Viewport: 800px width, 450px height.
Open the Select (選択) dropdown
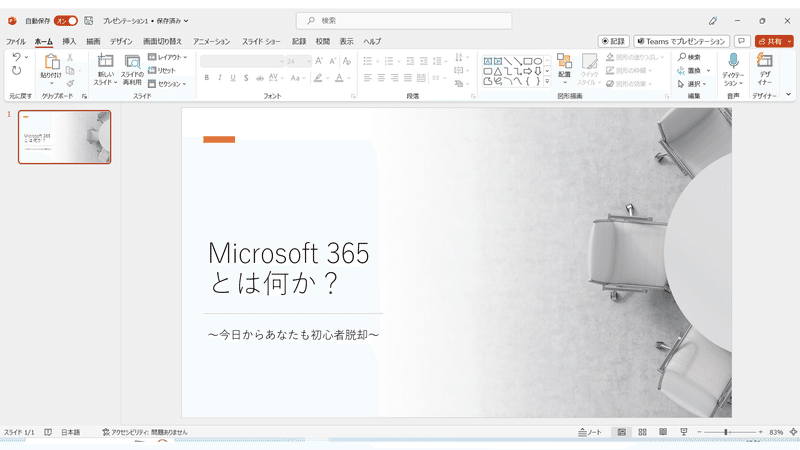(692, 84)
